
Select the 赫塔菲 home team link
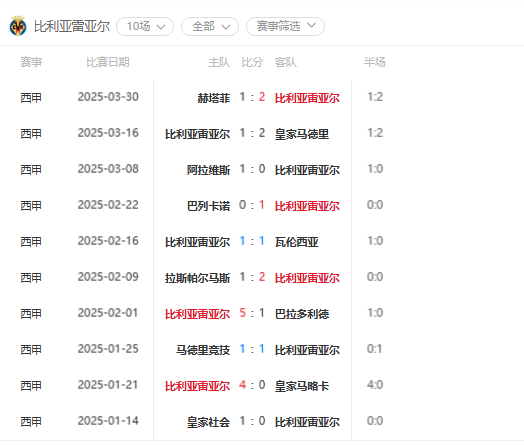click(214, 98)
